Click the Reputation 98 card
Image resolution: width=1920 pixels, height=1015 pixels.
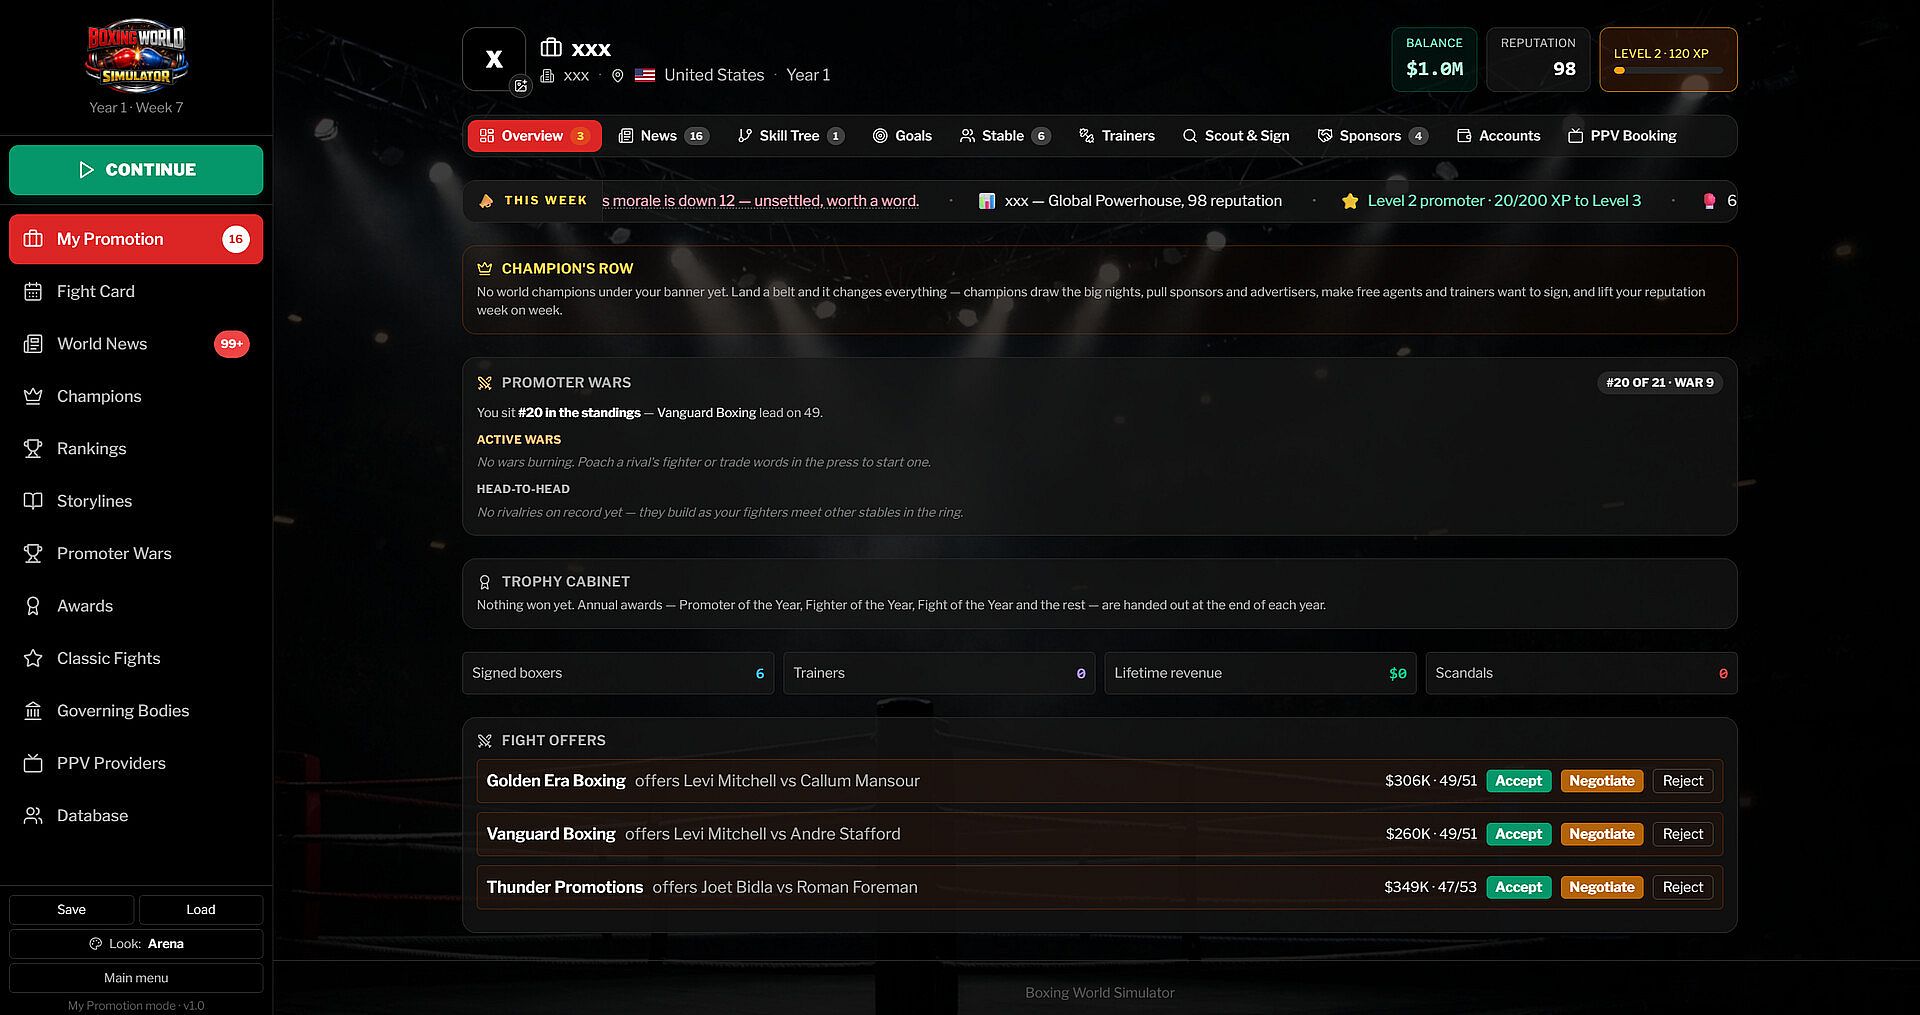pos(1538,59)
